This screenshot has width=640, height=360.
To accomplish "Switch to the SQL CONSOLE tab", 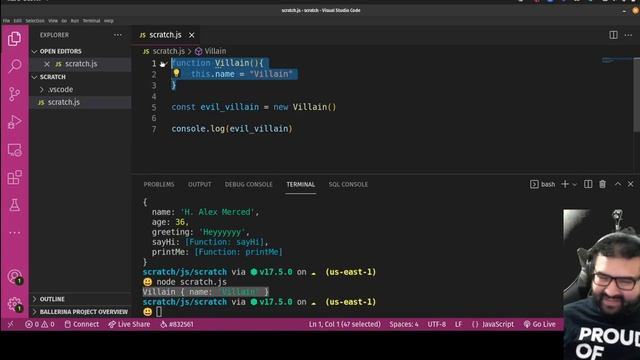I will [348, 184].
